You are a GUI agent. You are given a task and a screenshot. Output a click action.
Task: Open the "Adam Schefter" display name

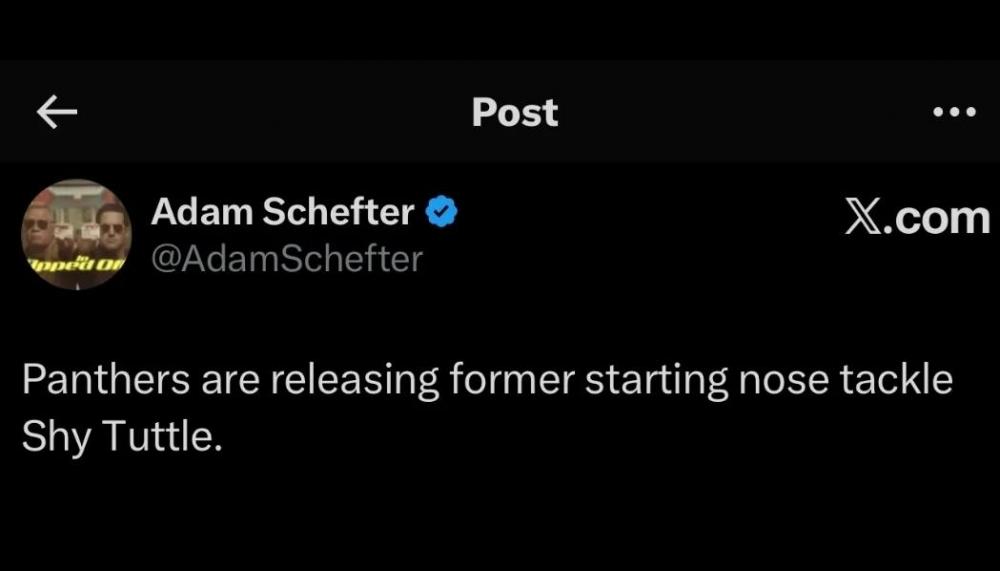coord(282,212)
